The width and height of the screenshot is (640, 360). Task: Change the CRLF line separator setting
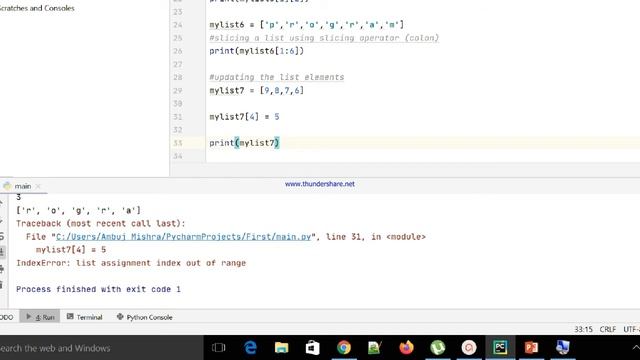pos(607,329)
